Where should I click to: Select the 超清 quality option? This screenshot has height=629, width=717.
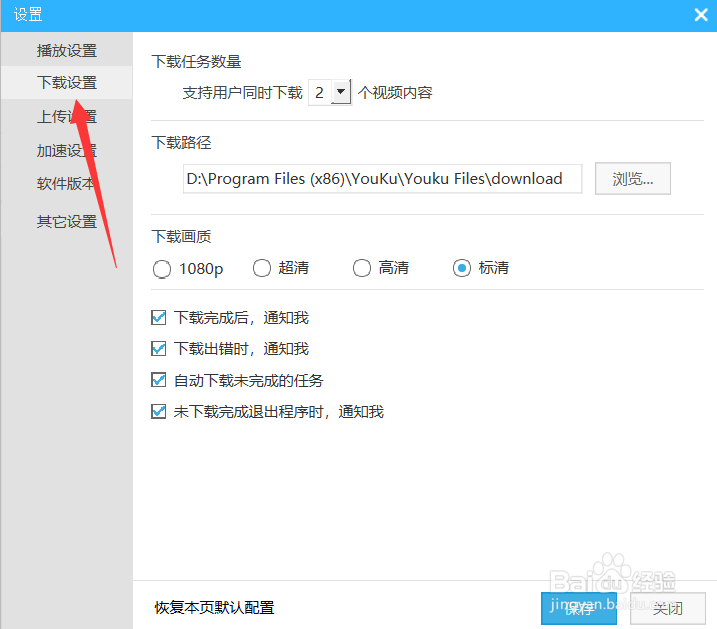(x=262, y=268)
